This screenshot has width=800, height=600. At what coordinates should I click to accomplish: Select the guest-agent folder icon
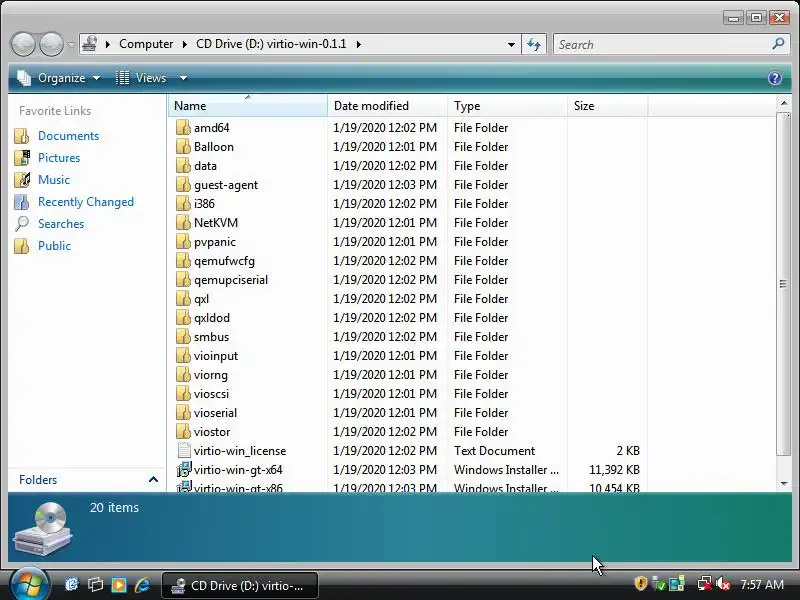click(183, 185)
